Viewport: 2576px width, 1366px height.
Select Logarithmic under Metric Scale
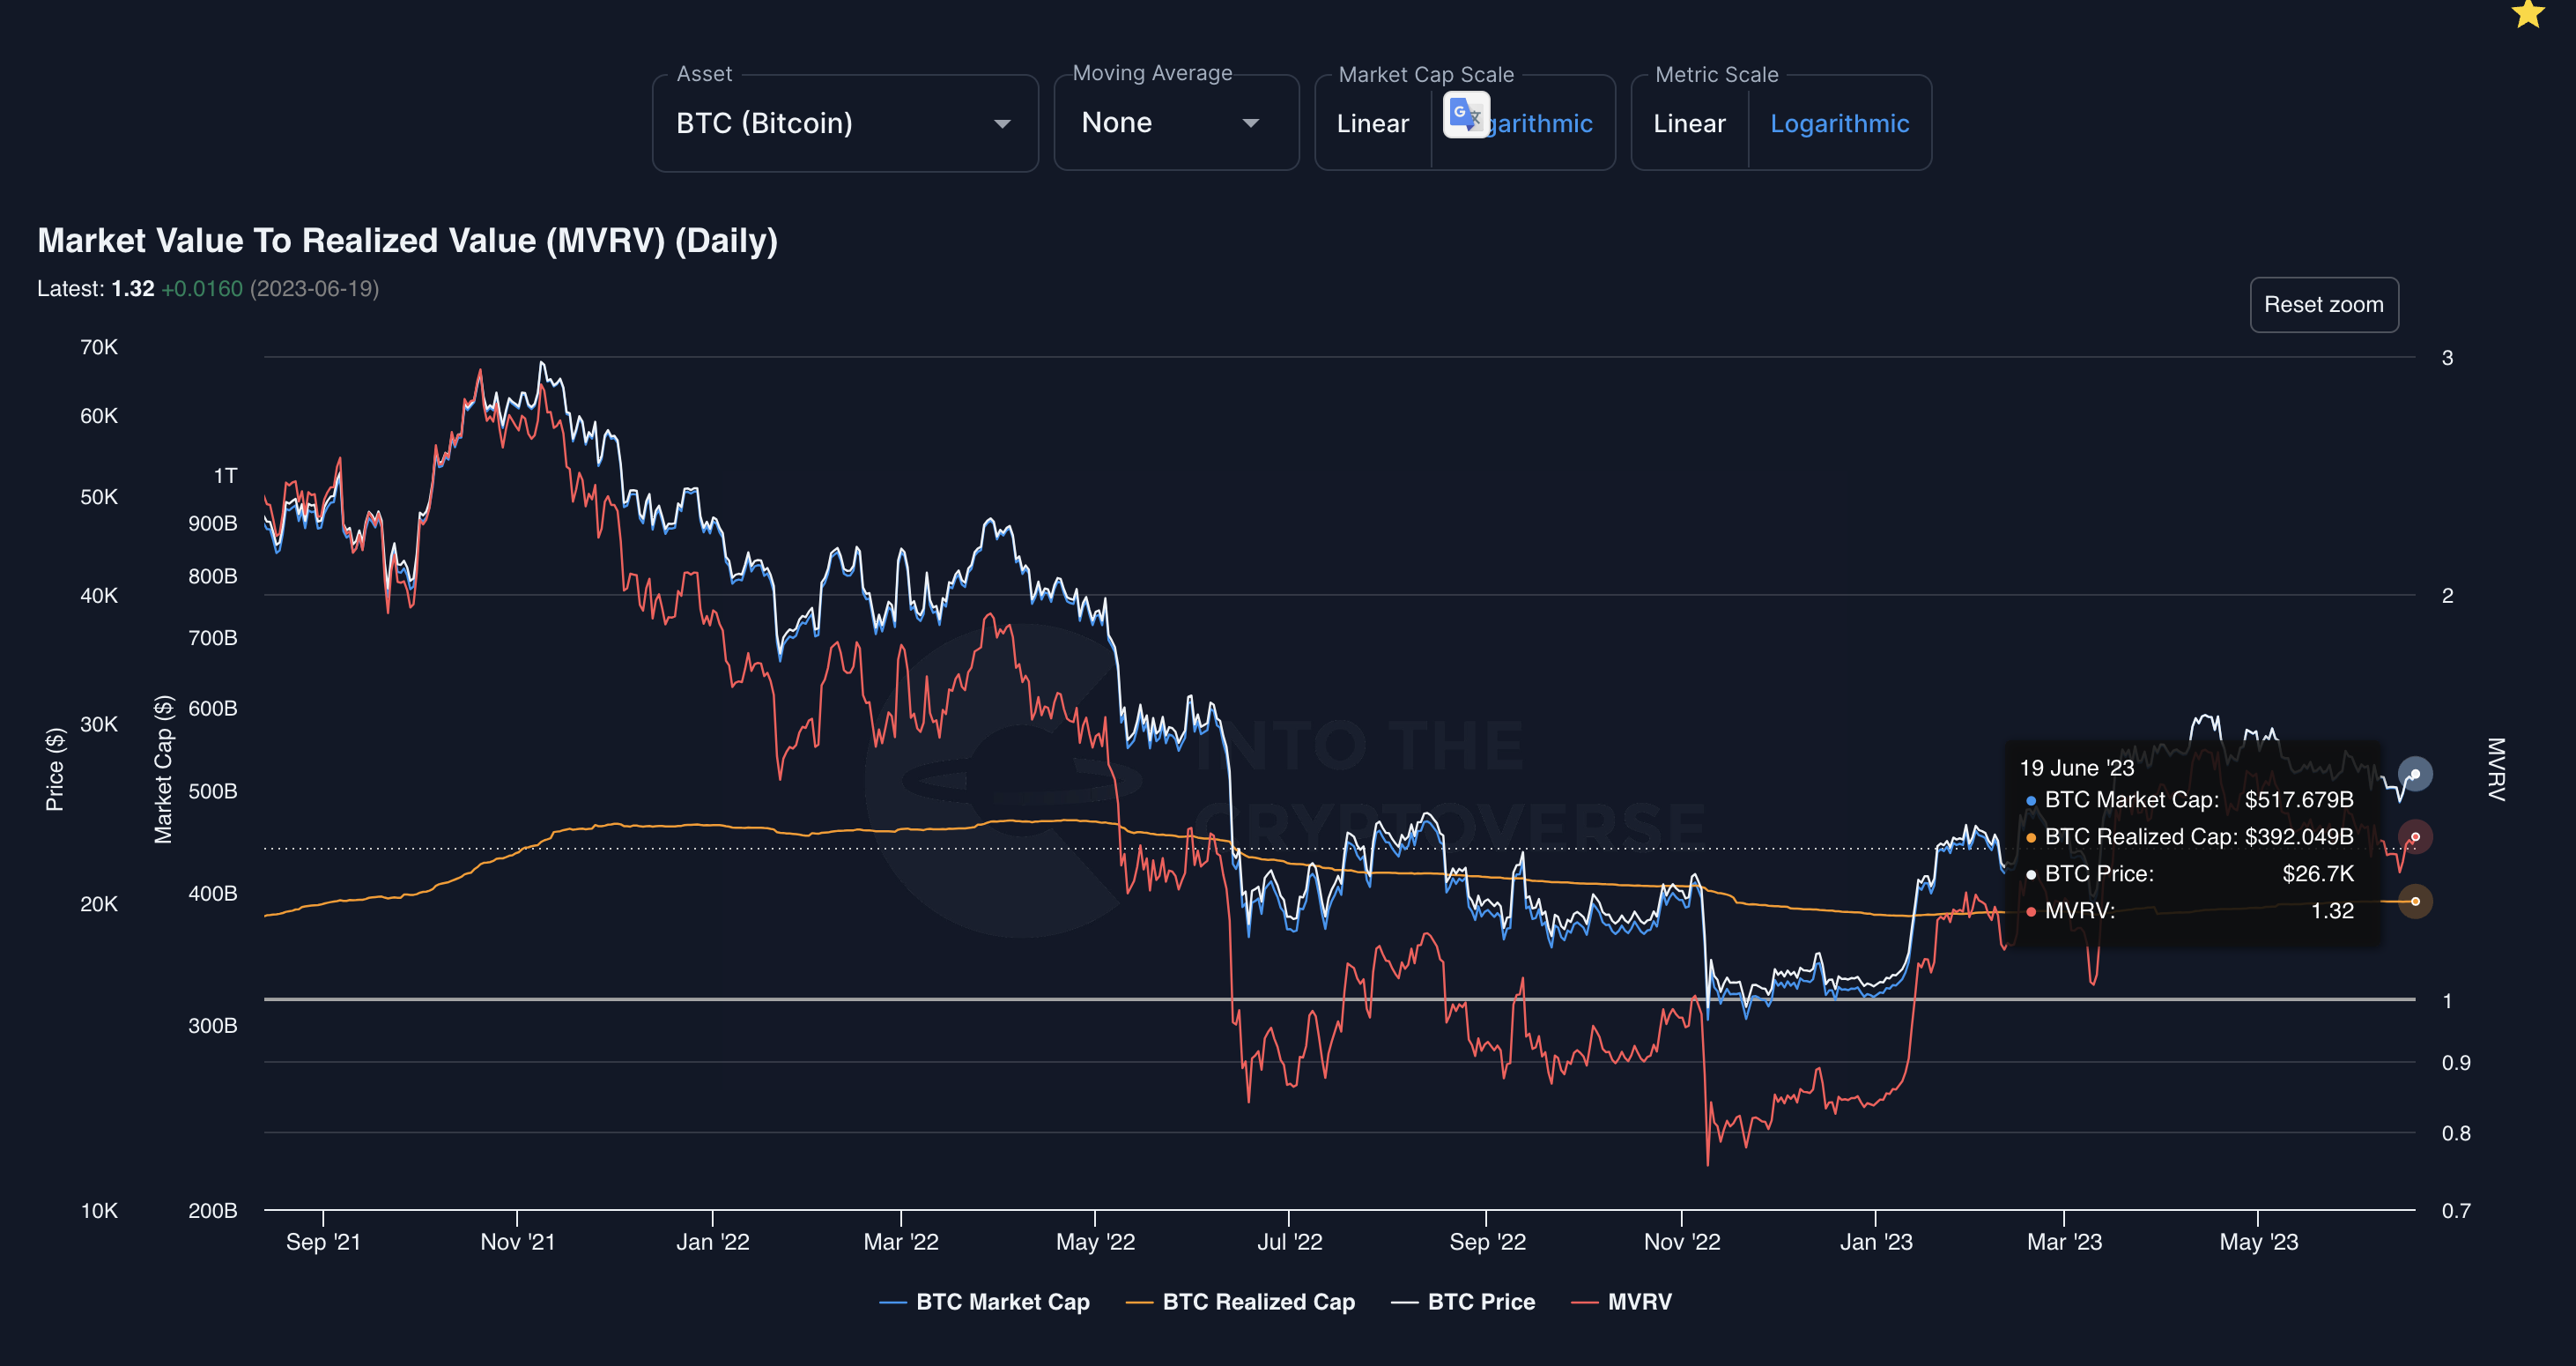(x=1839, y=123)
